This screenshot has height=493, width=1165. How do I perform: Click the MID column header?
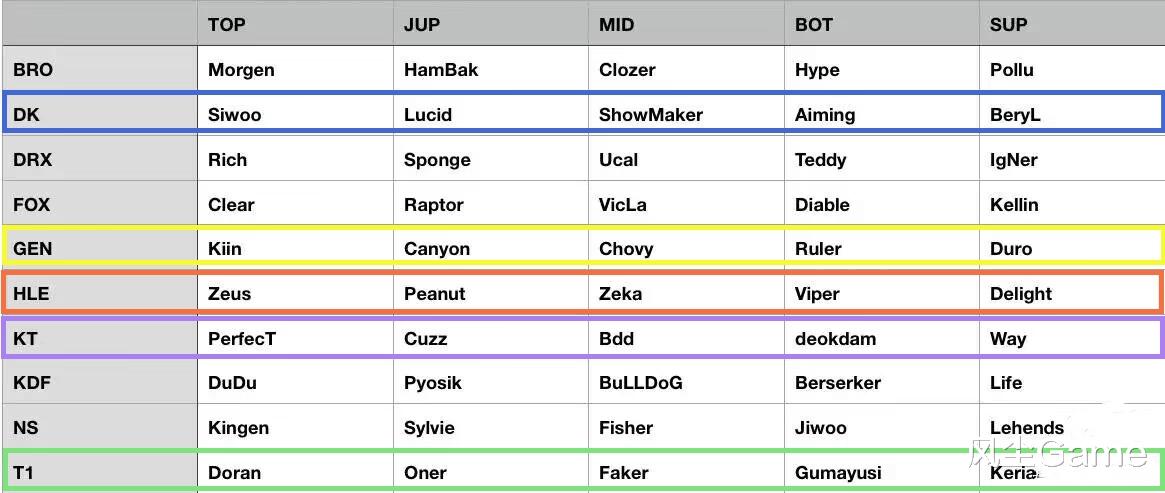pyautogui.click(x=686, y=25)
